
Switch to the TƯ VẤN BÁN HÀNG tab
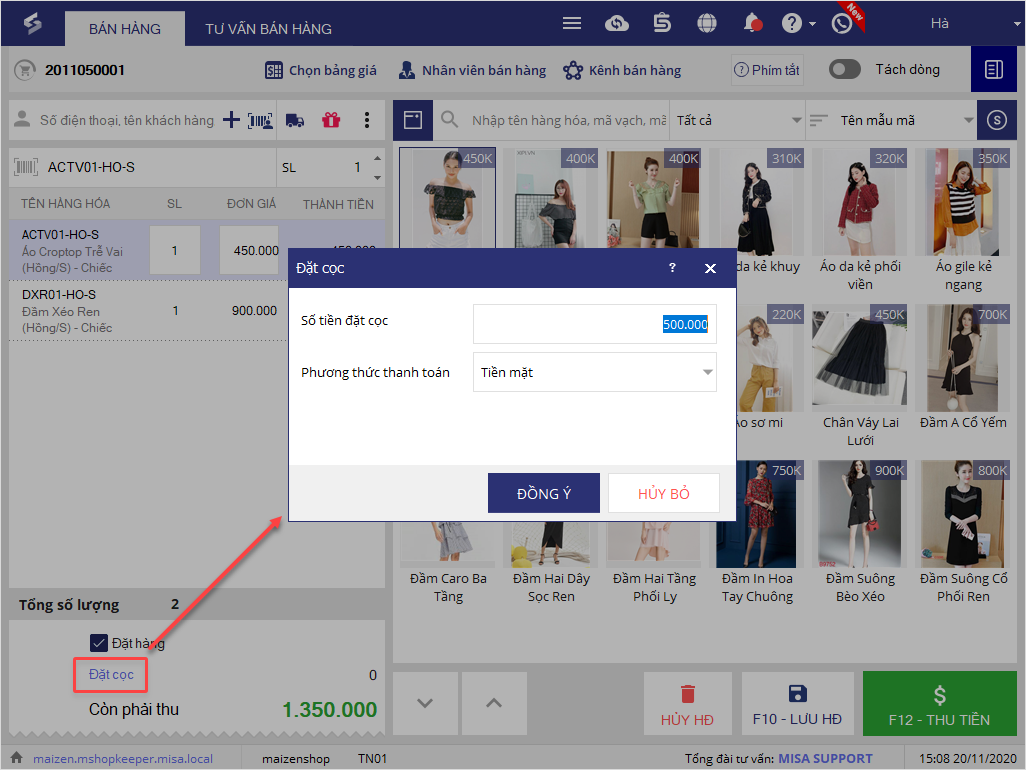click(268, 29)
